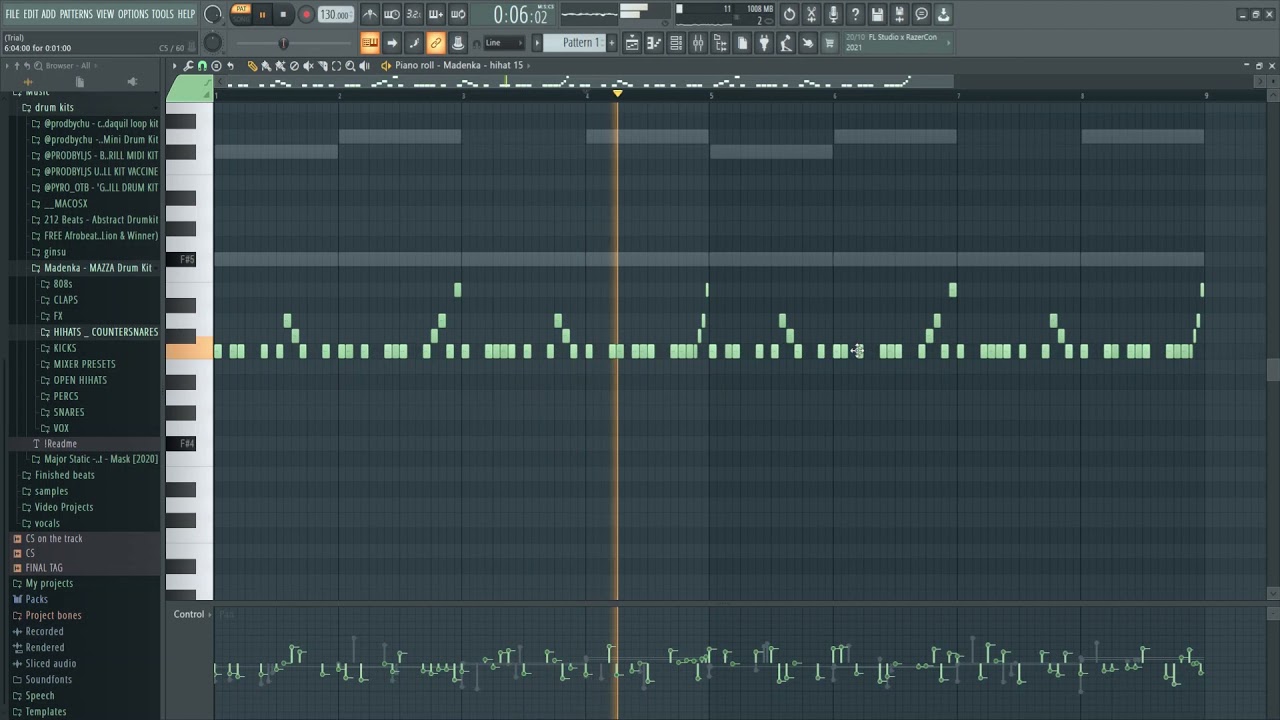Viewport: 1280px width, 720px height.
Task: Open the PATTERNS menu
Action: coord(76,14)
